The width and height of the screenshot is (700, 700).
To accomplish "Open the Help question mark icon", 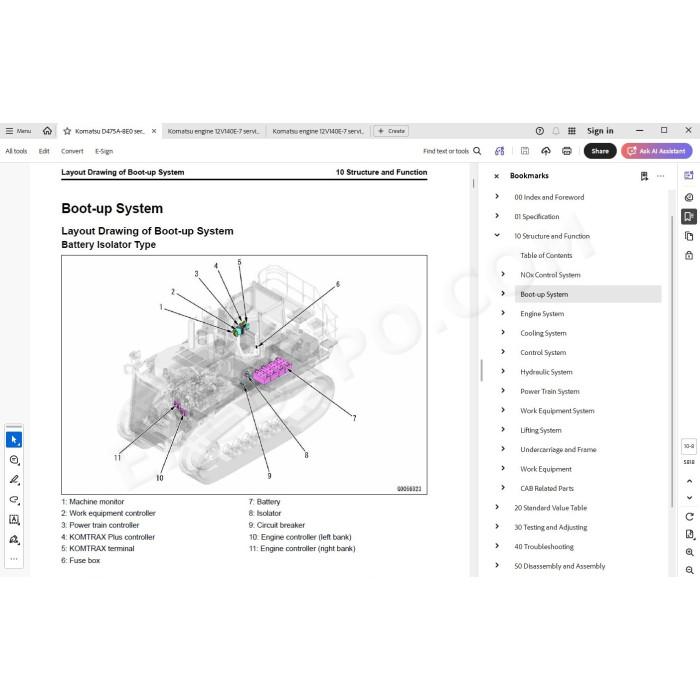I will [x=539, y=131].
